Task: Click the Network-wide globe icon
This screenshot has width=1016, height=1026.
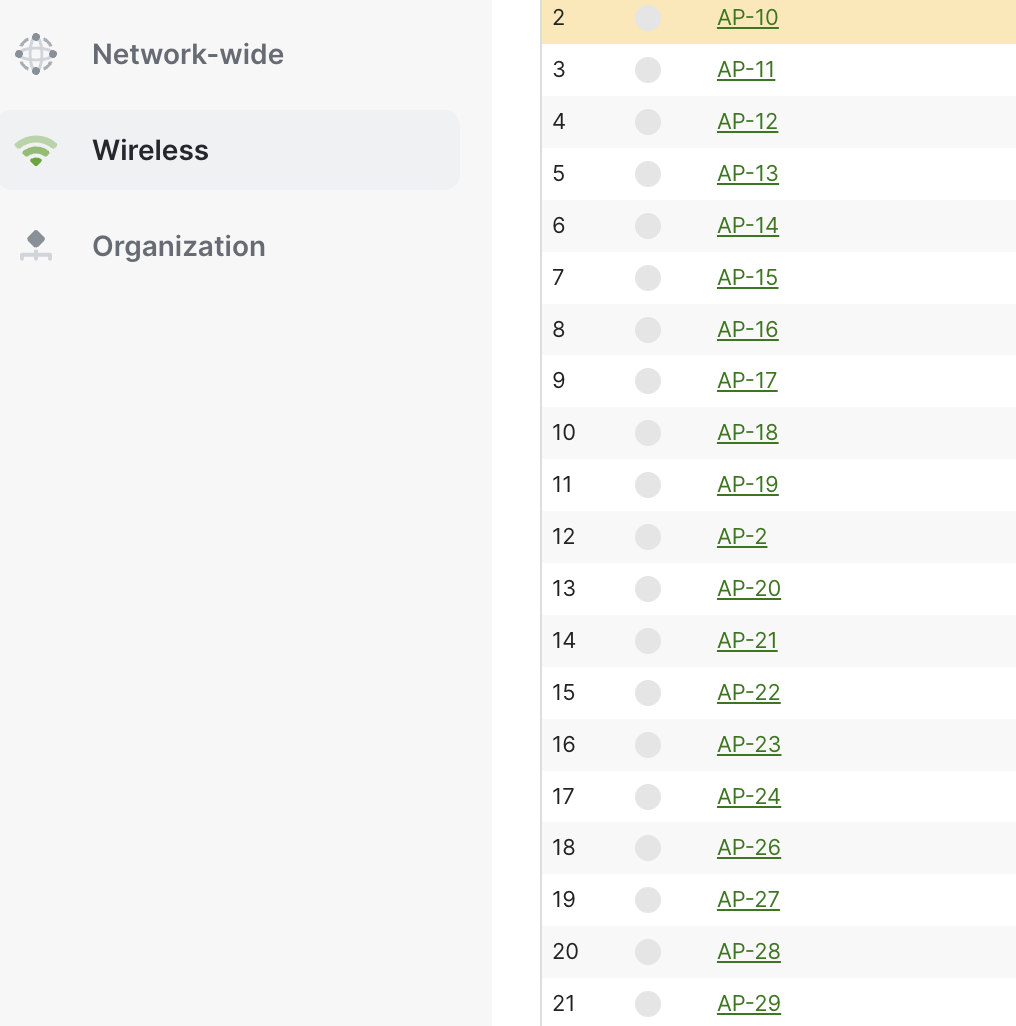Action: click(36, 54)
